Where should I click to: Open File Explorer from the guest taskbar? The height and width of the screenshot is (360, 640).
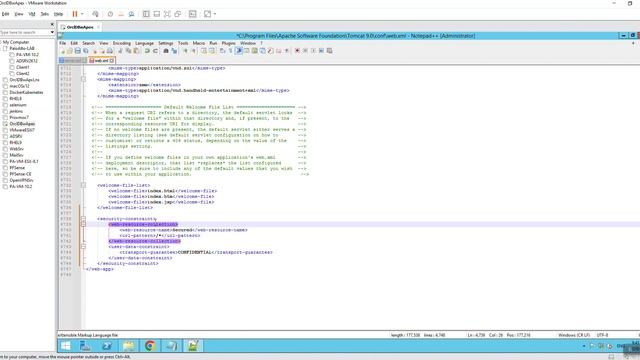coord(129,346)
